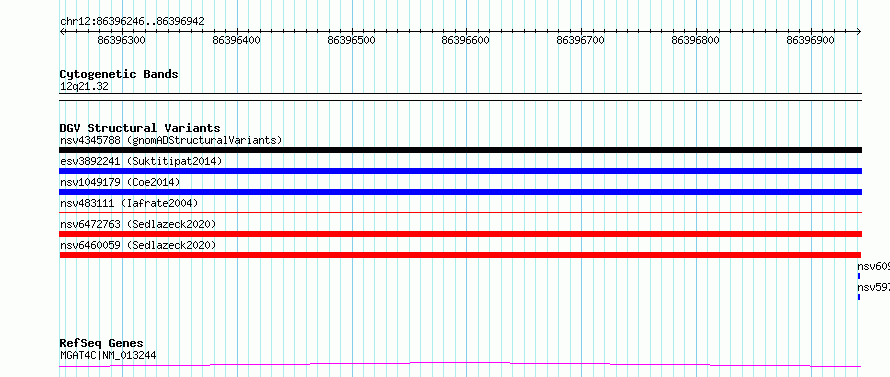
Task: Select the 86396900 ruler position label
Action: (811, 40)
